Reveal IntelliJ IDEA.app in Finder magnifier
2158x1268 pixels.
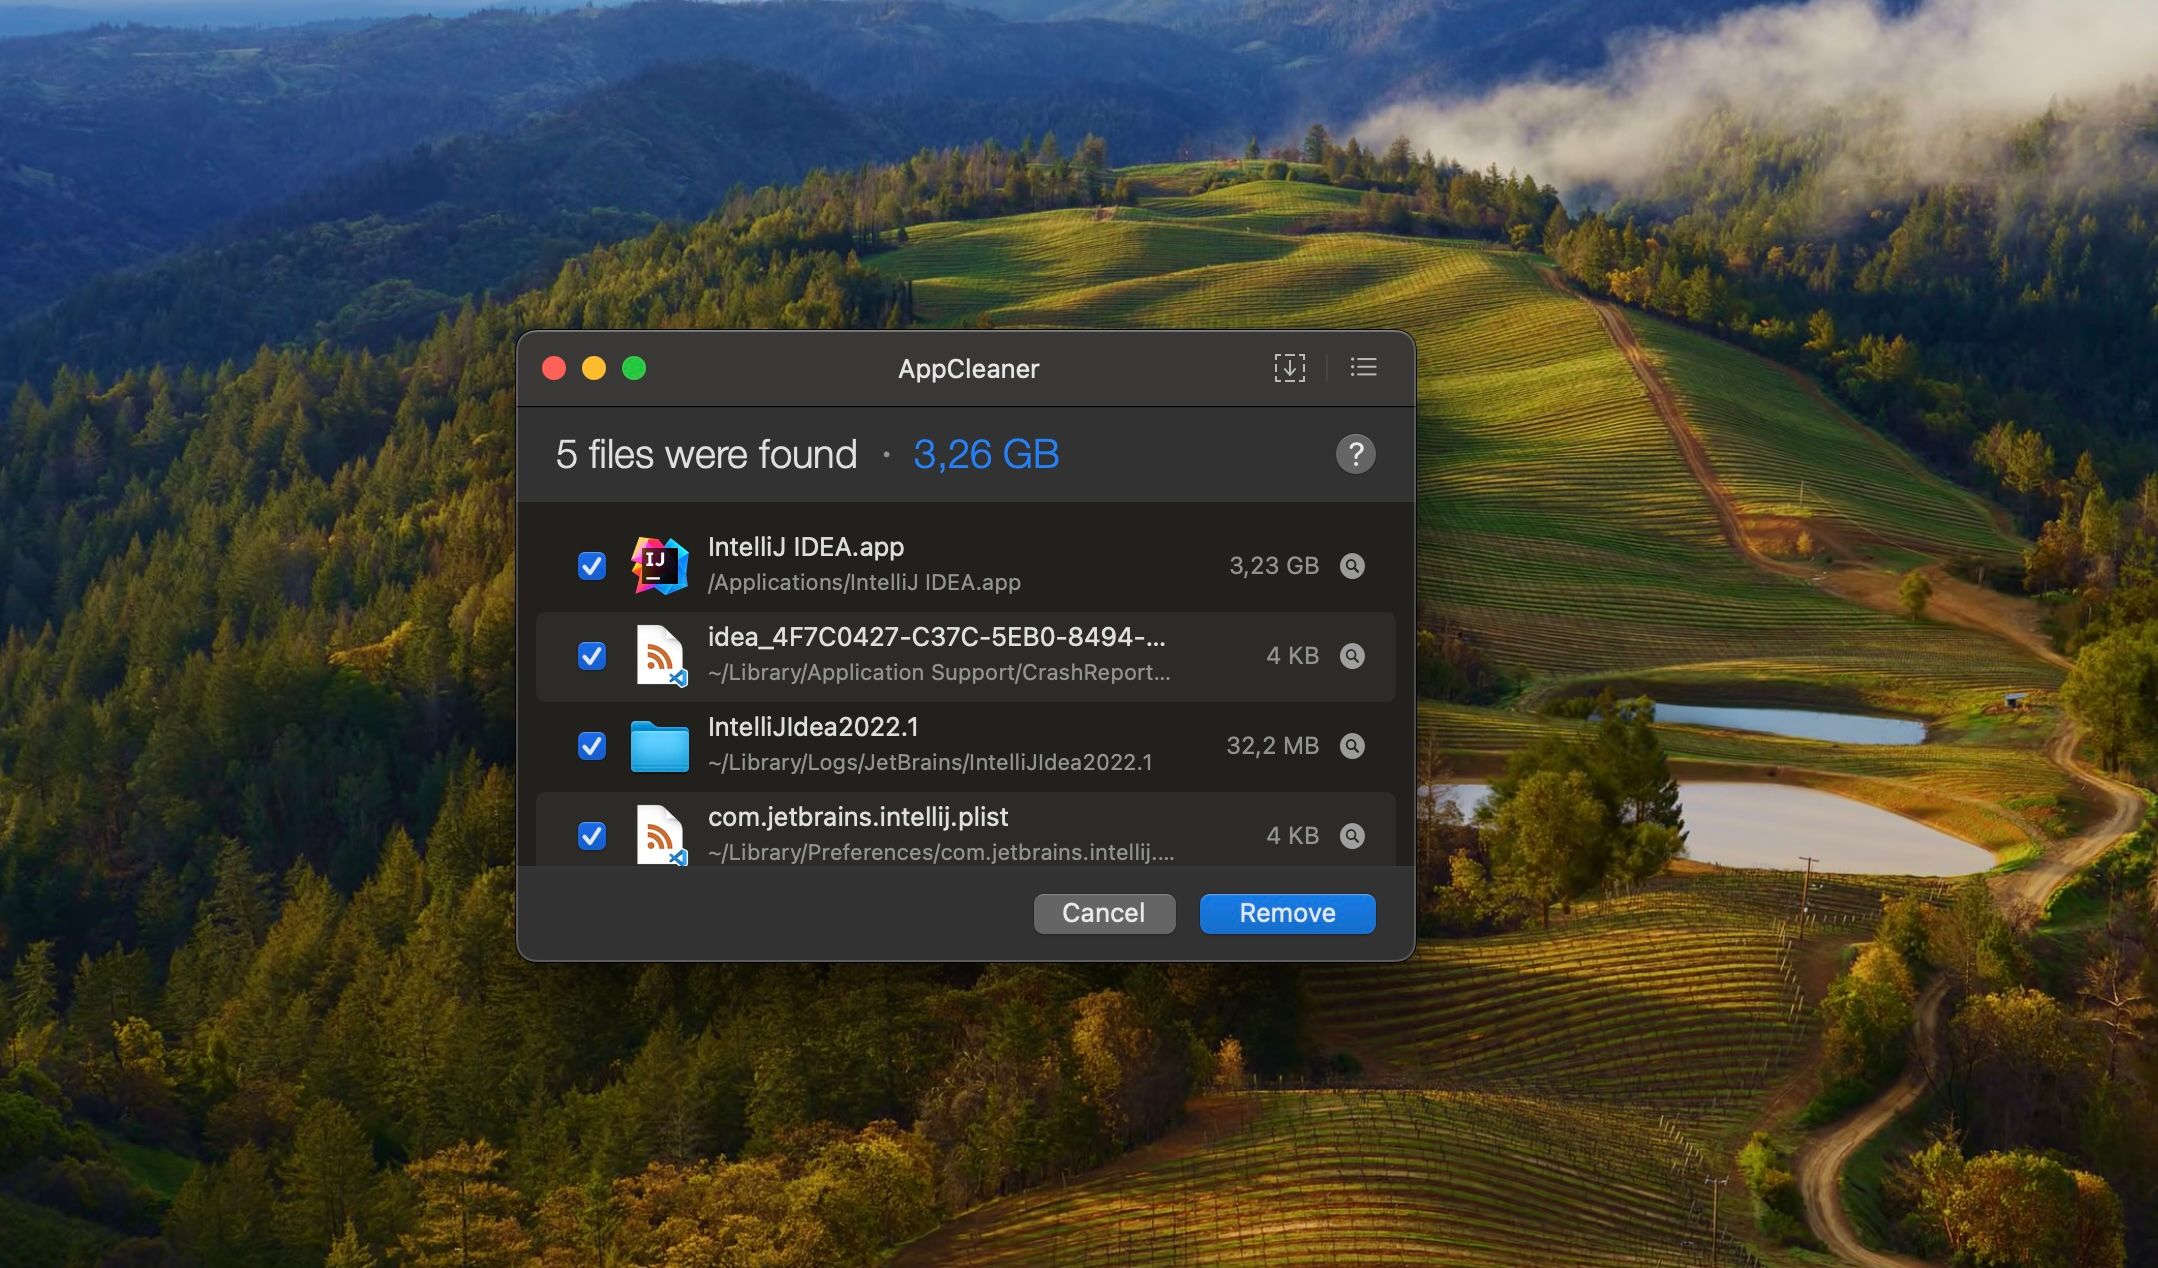[x=1352, y=566]
